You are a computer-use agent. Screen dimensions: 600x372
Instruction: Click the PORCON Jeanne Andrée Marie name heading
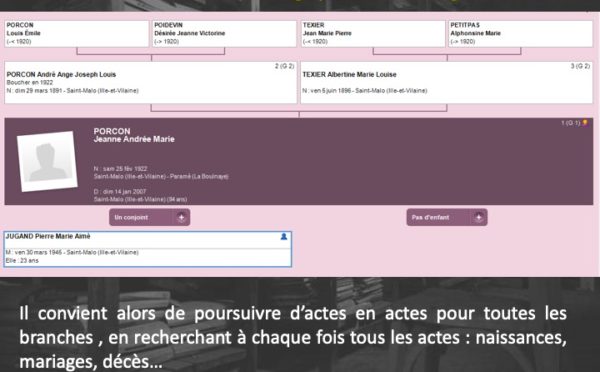pos(134,135)
